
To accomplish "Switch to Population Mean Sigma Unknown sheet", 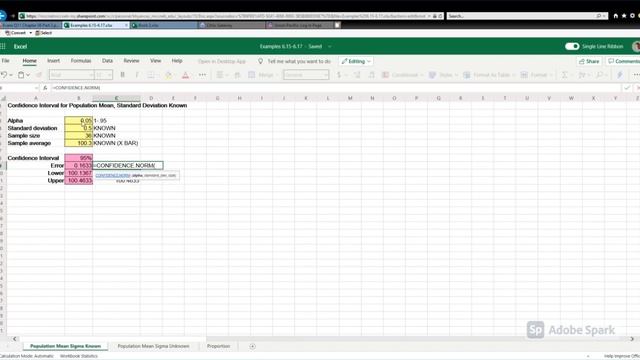I will pos(153,346).
